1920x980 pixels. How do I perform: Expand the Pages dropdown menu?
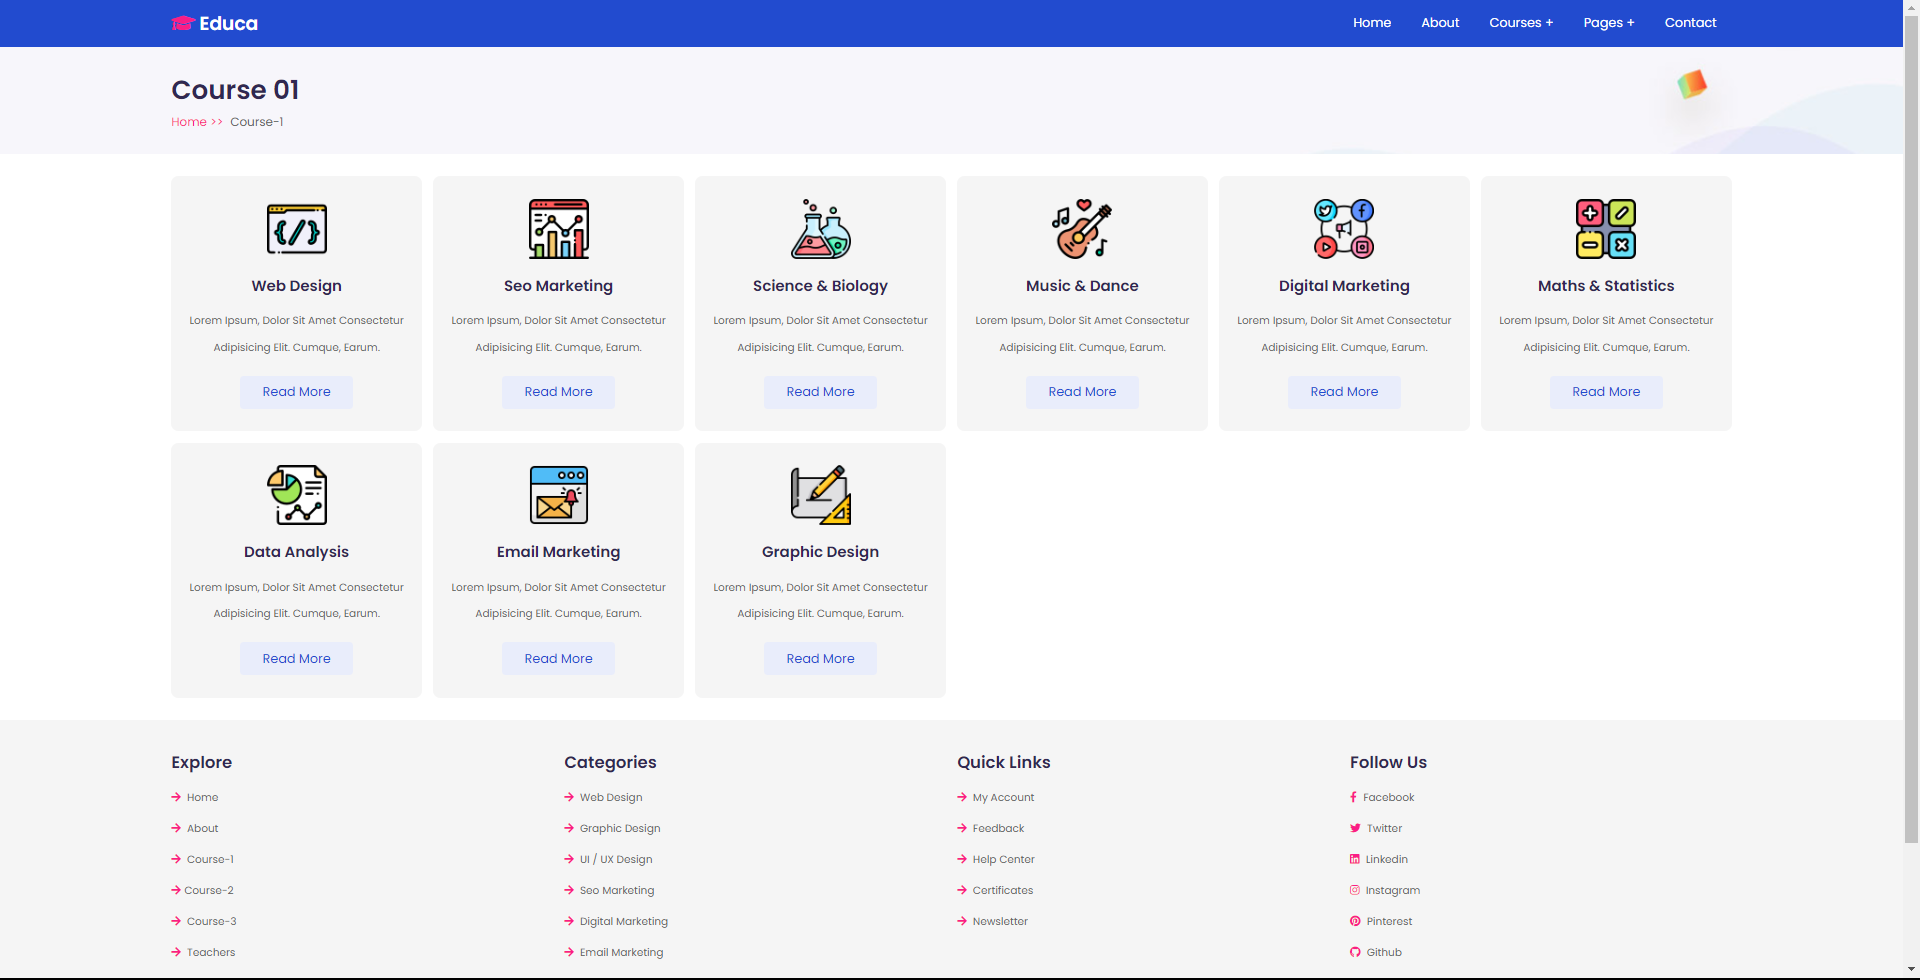(1608, 22)
